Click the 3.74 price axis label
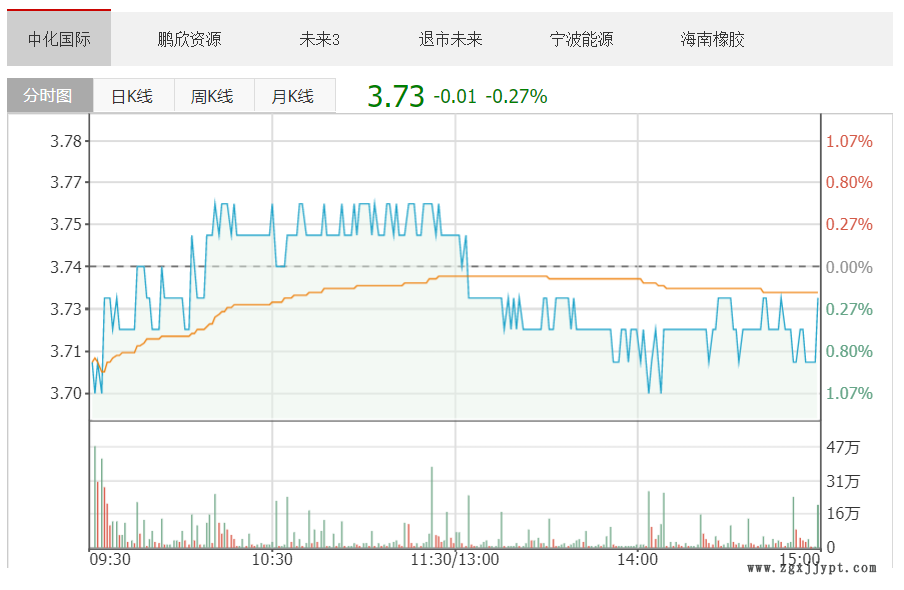The image size is (904, 590). [x=66, y=267]
